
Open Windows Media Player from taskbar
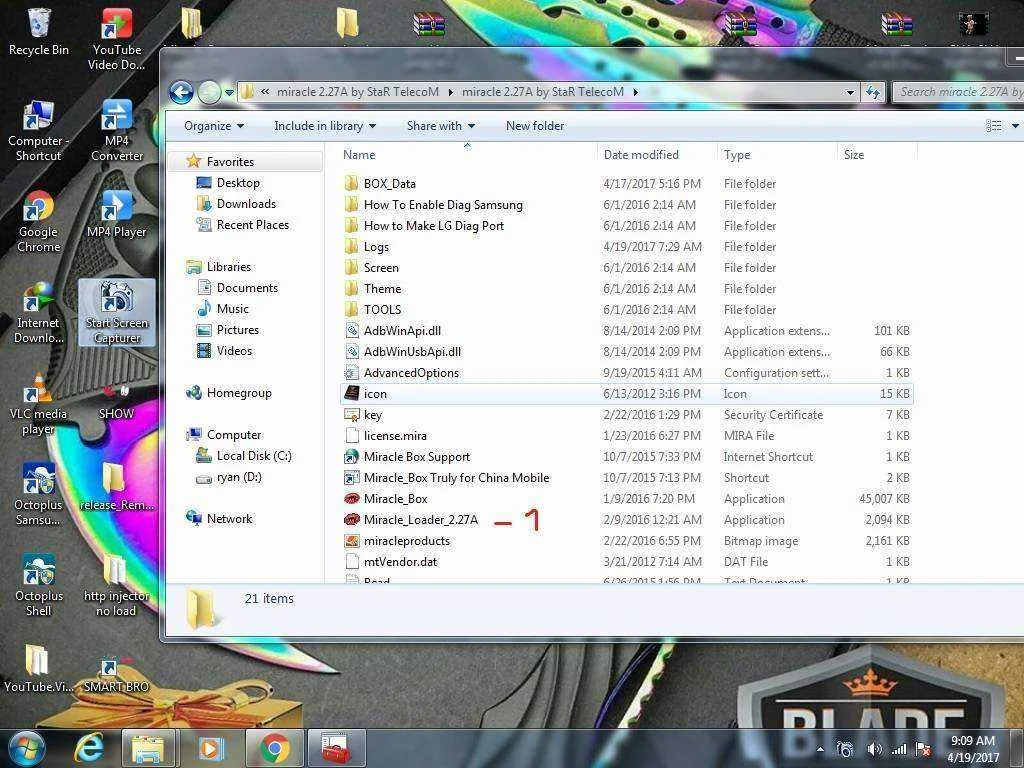tap(210, 748)
